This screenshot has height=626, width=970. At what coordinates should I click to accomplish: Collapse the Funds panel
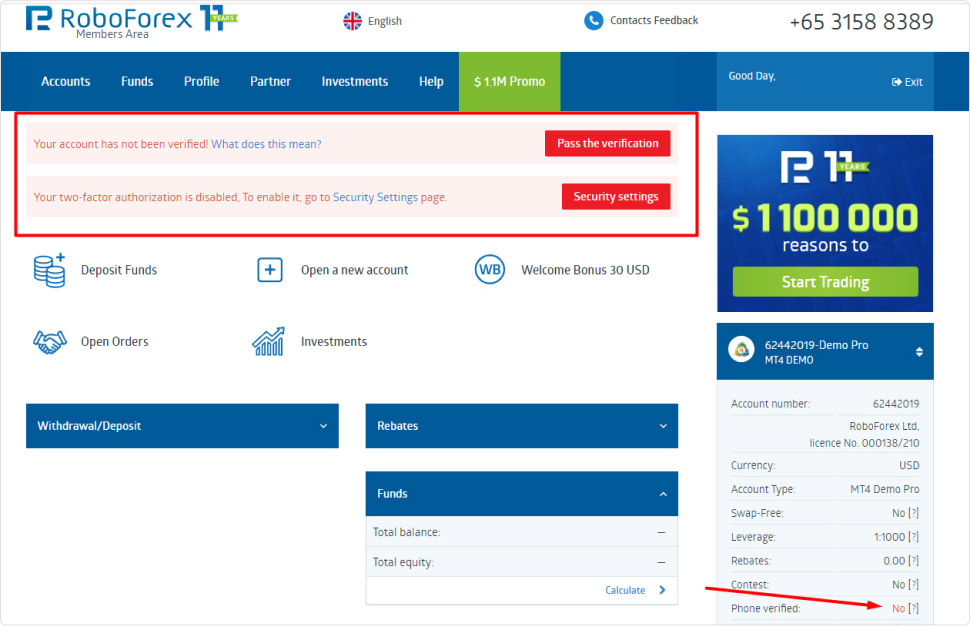click(x=521, y=494)
